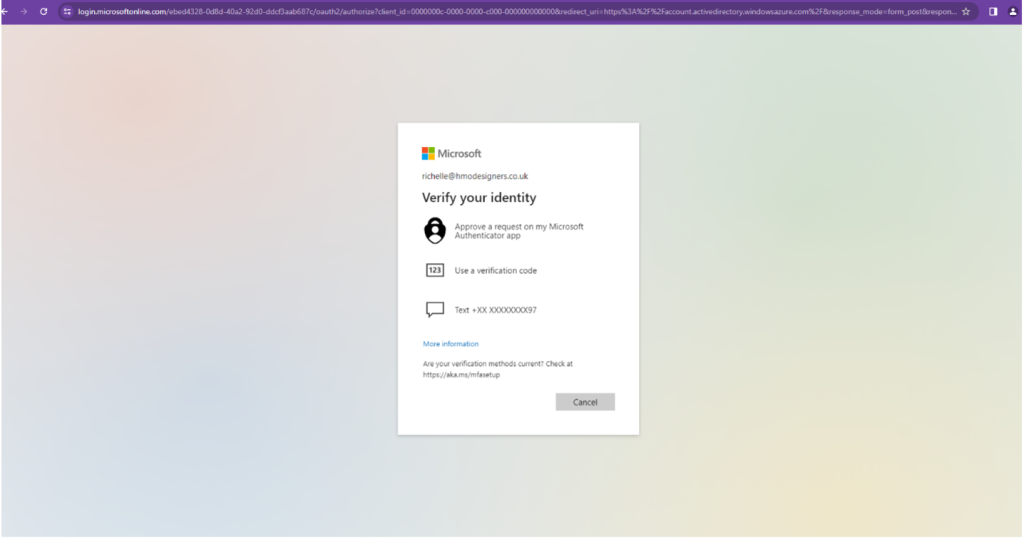Open site information icon beside the URL
This screenshot has height=540, width=1024.
click(x=67, y=11)
